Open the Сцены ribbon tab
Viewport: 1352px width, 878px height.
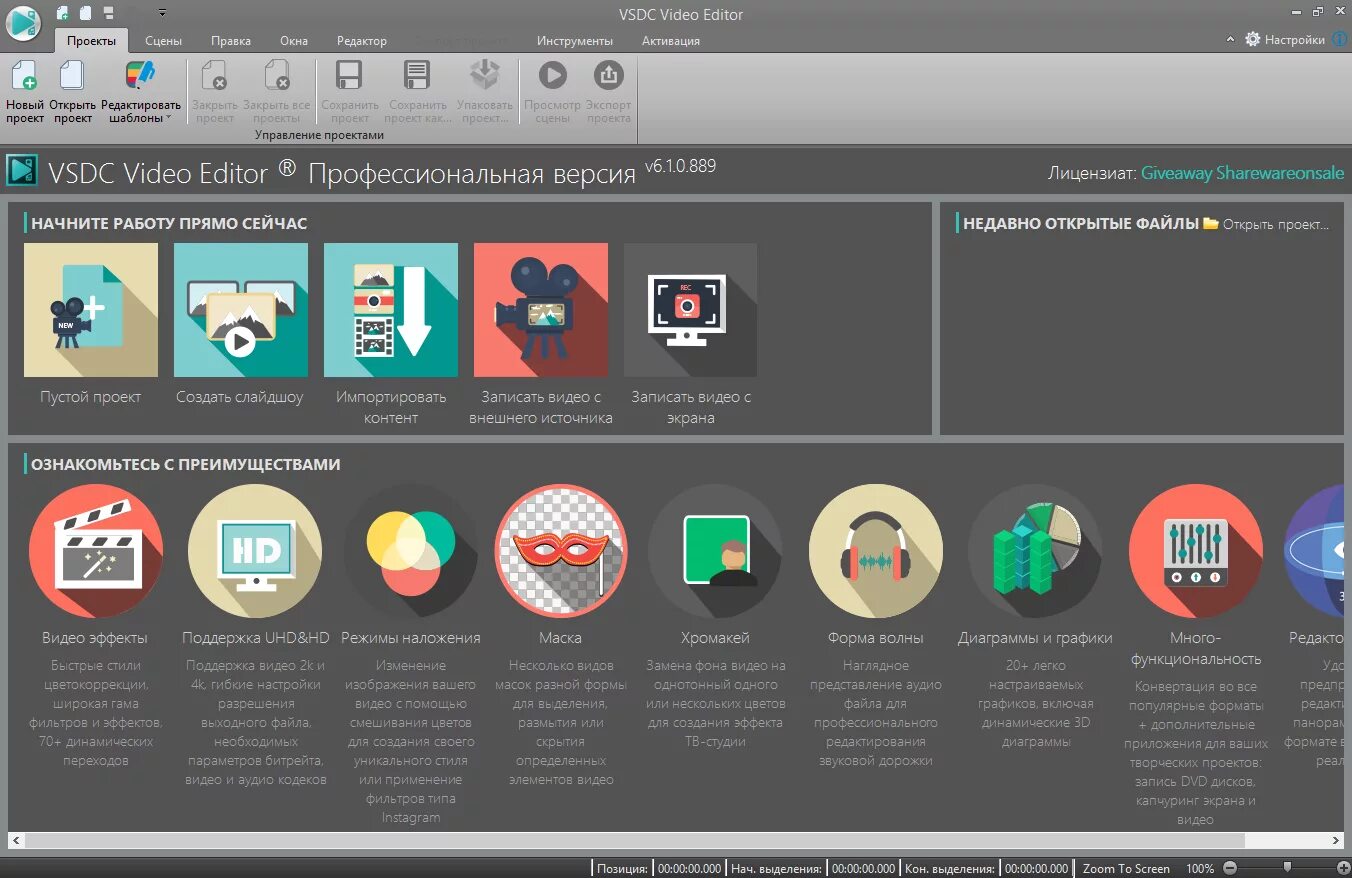pyautogui.click(x=163, y=41)
